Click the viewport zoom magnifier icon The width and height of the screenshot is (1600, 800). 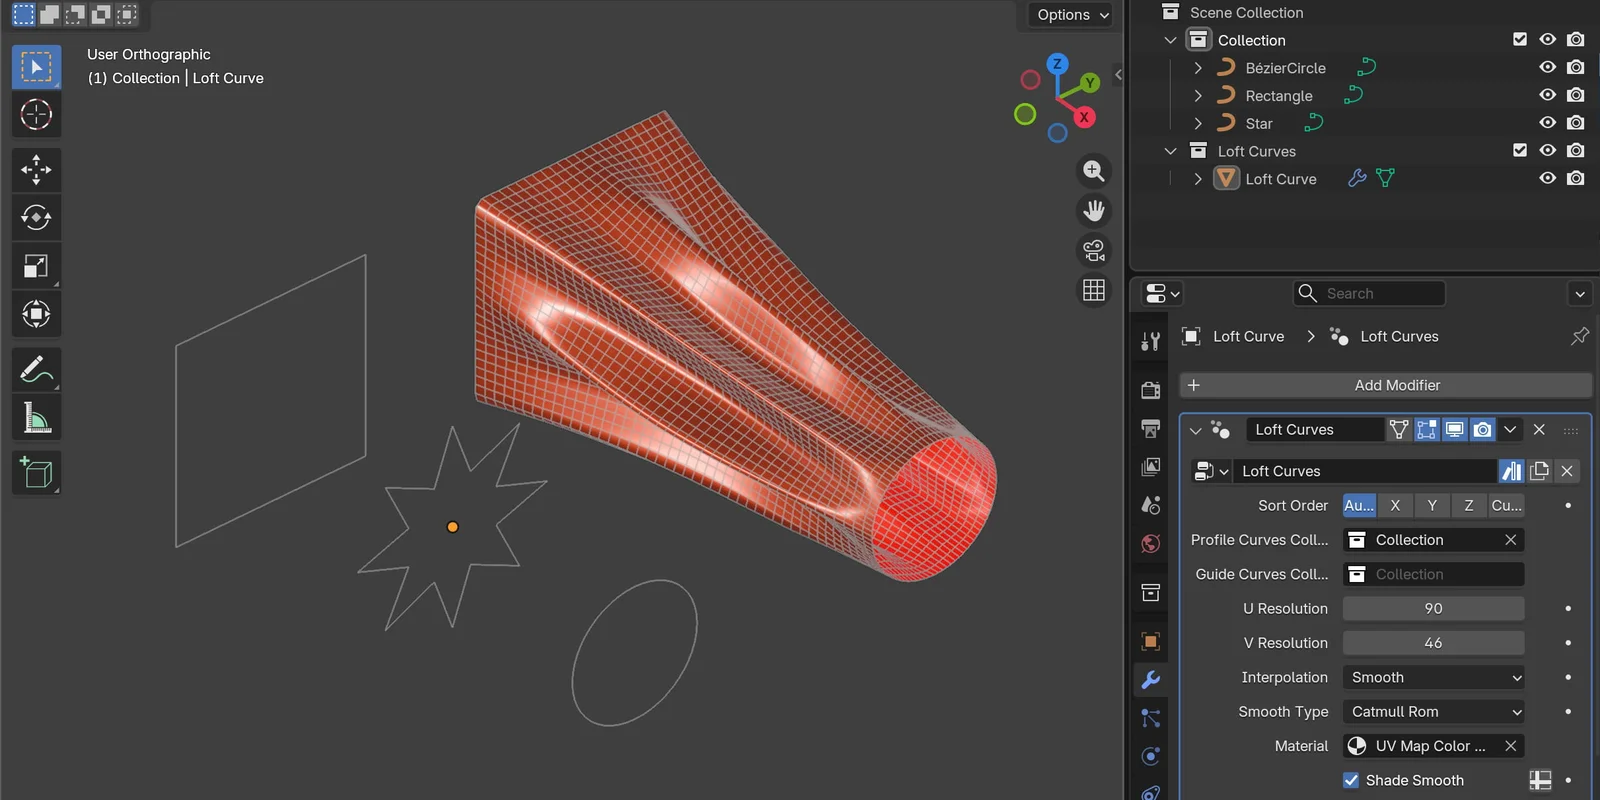[x=1094, y=171]
